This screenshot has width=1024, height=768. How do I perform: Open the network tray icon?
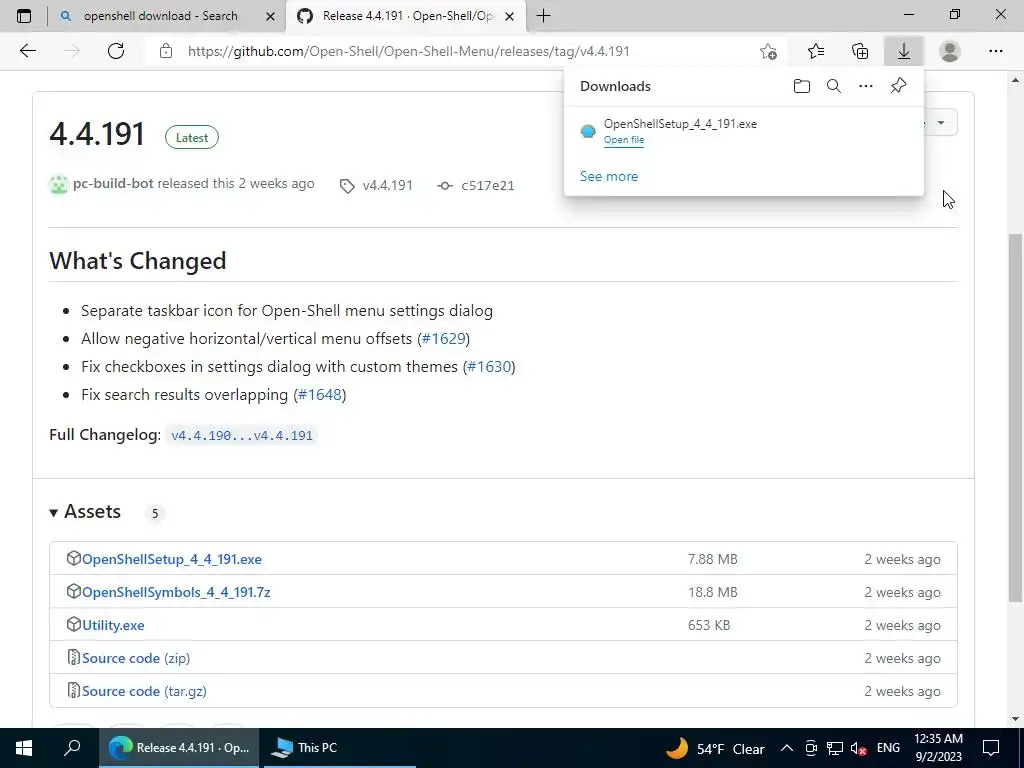pos(835,748)
